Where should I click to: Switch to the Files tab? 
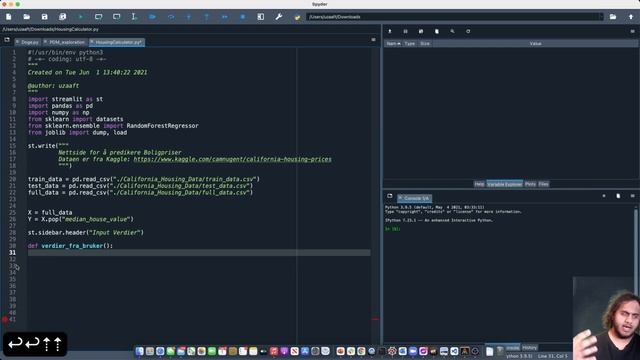(x=543, y=184)
